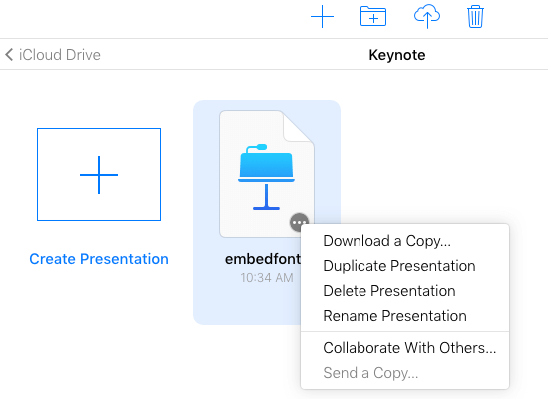Choose Rename Presentation option
This screenshot has width=548, height=399.
click(395, 316)
